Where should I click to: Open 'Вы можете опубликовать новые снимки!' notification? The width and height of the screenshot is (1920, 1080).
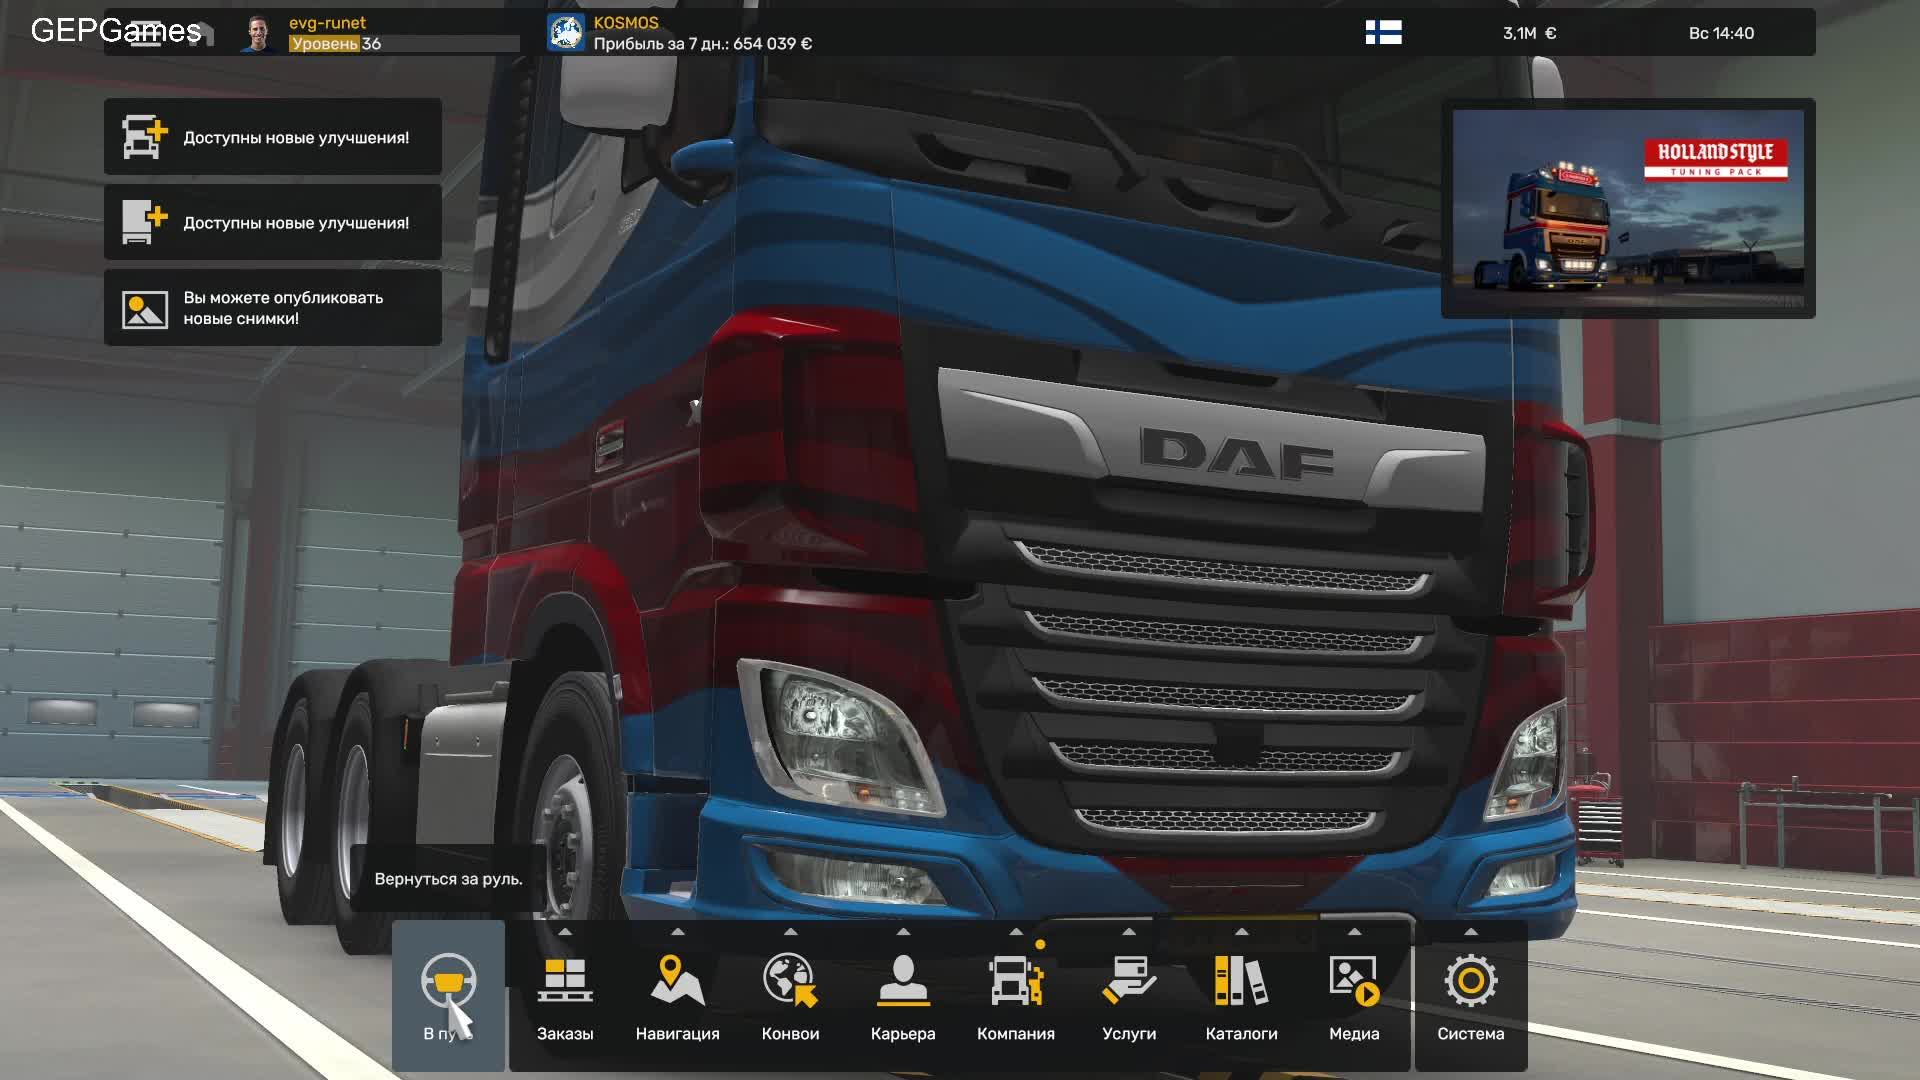[273, 309]
